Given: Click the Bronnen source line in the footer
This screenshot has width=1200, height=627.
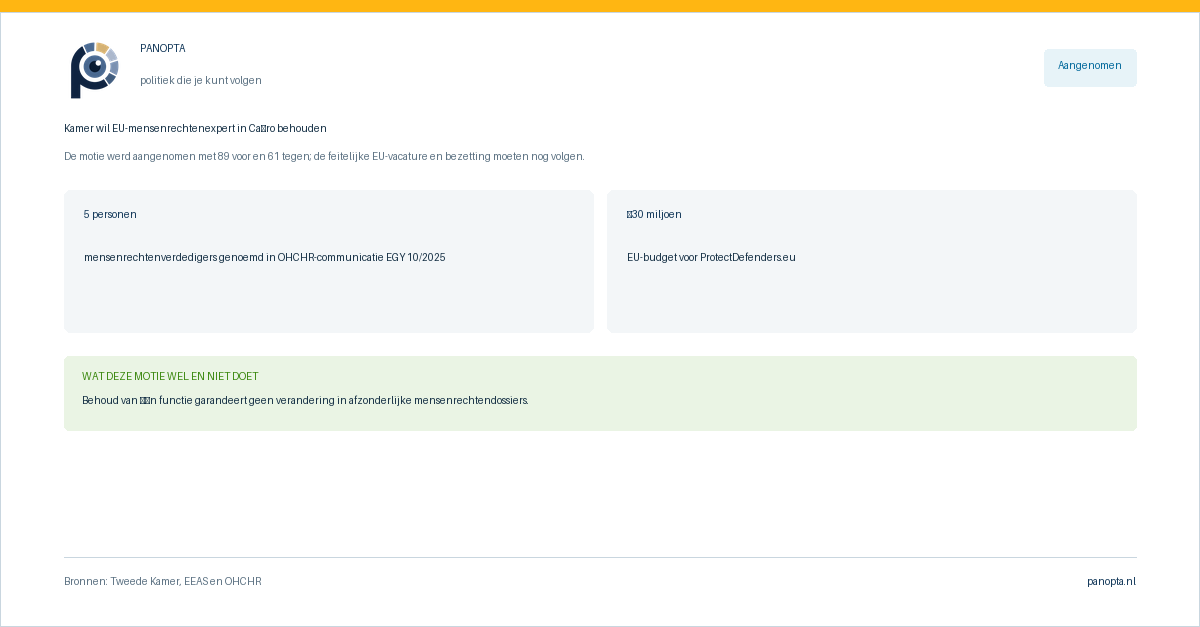Looking at the screenshot, I should click(163, 582).
